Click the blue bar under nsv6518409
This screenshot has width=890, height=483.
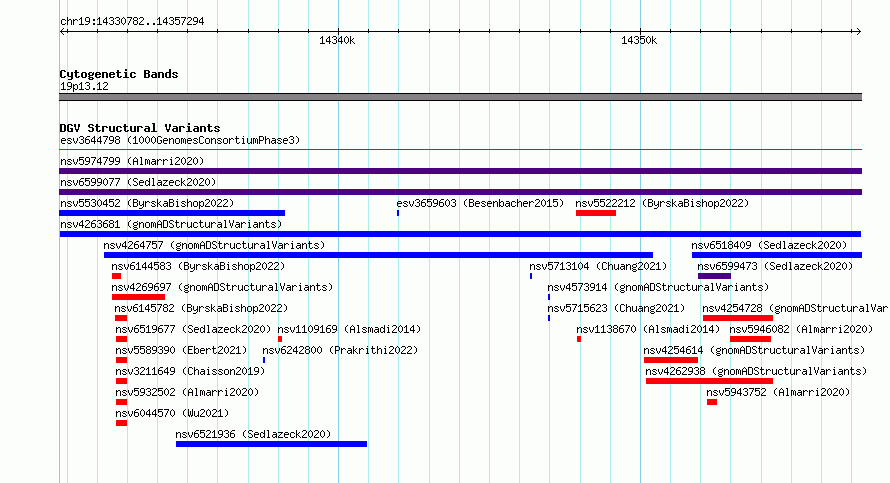tap(777, 255)
